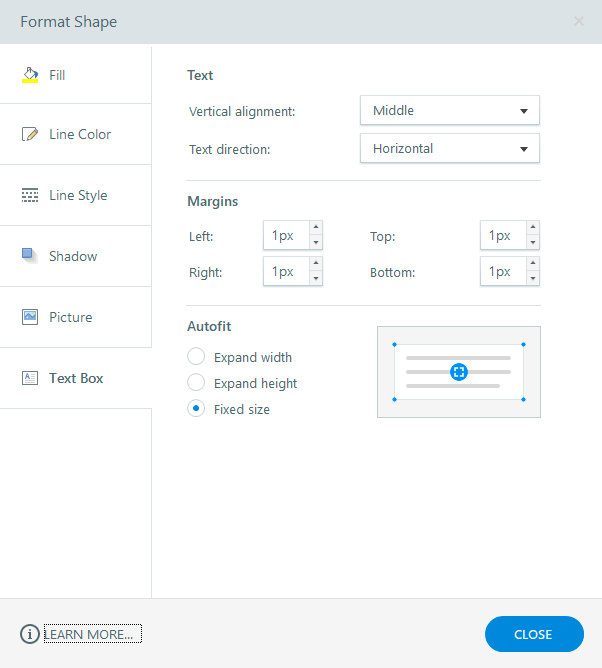Click the Top margin input field
Image resolution: width=602 pixels, height=668 pixels.
coord(502,236)
